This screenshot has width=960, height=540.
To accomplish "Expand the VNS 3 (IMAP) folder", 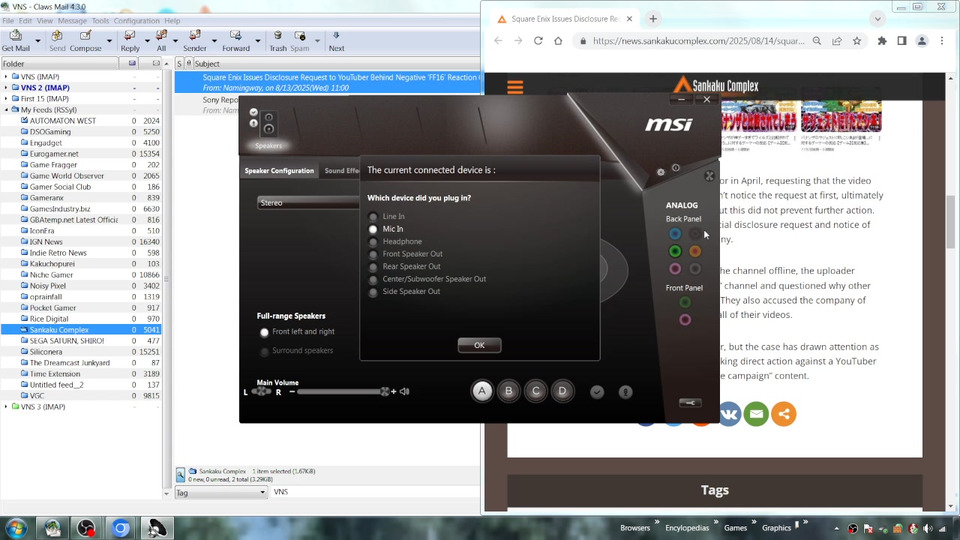I will pos(6,407).
